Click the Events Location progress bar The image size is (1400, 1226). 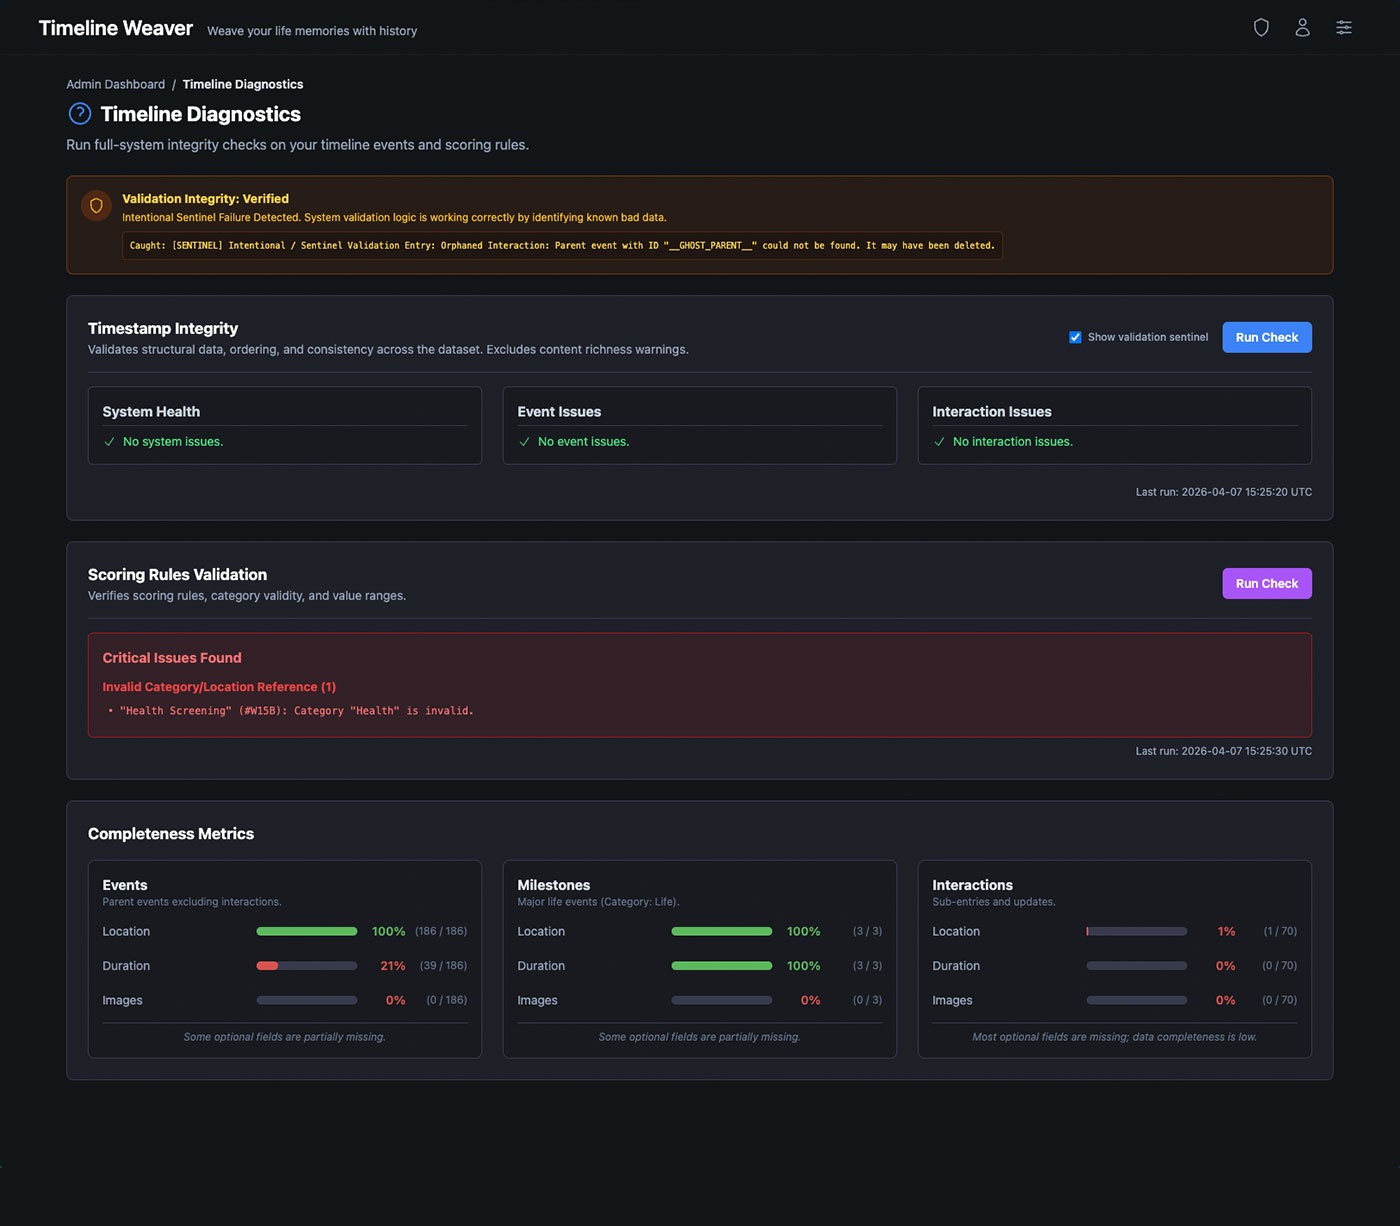[x=306, y=931]
